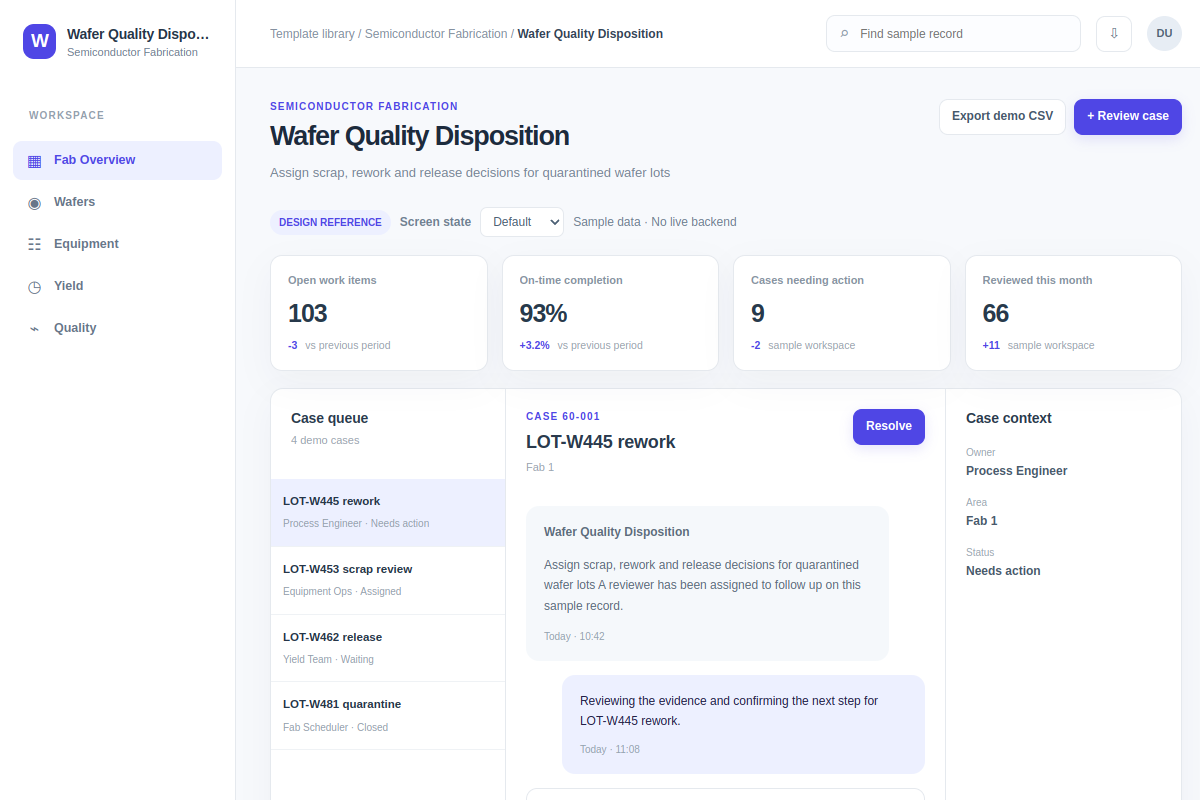Viewport: 1200px width, 800px height.
Task: Open Fab Overview in sidebar
Action: pos(117,160)
